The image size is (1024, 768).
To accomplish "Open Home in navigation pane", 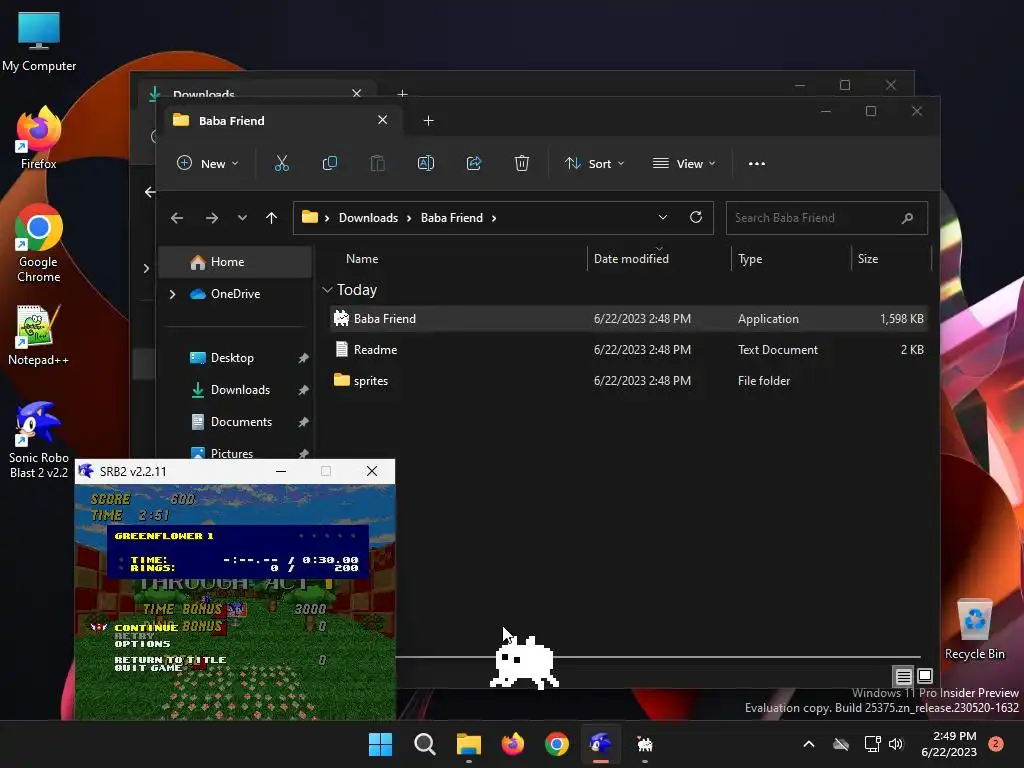I will pos(236,262).
